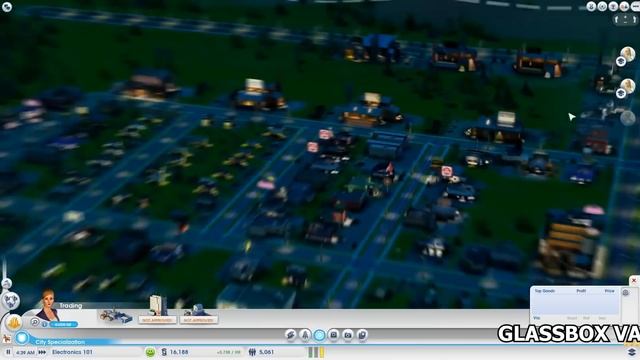The height and width of the screenshot is (360, 640).
Task: Open the RCI demand bars
Action: pos(316,352)
